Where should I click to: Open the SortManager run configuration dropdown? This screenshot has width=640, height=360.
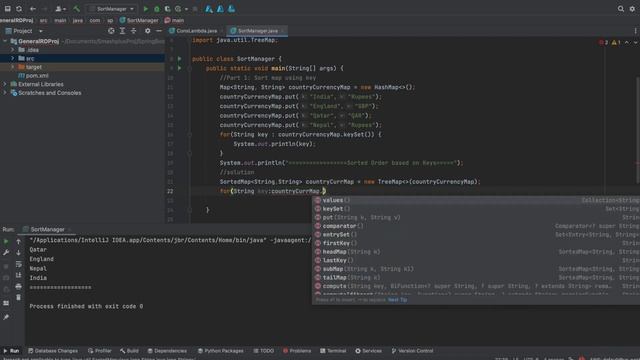(x=111, y=9)
